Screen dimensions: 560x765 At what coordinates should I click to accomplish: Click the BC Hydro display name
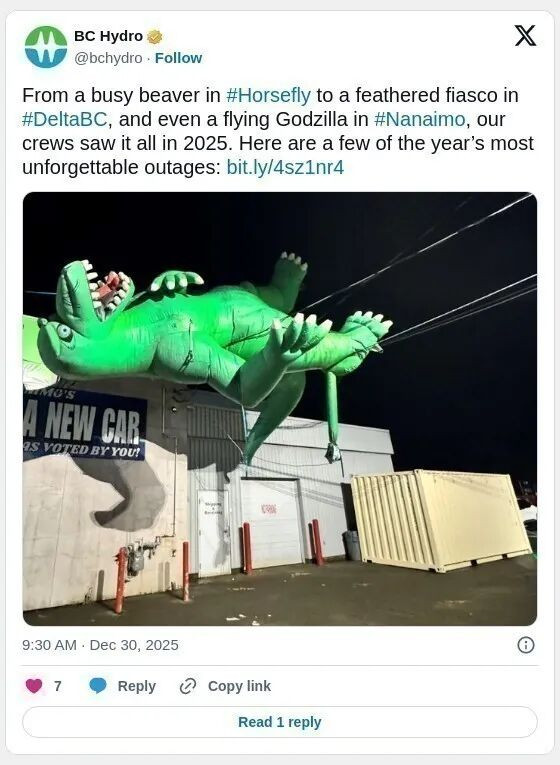[x=108, y=36]
